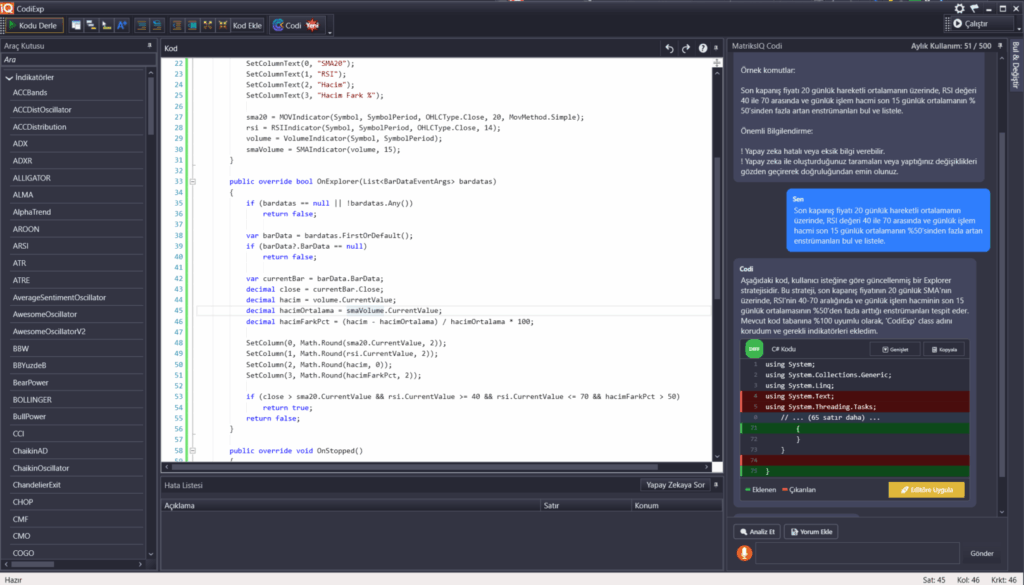Open the help question mark icon
This screenshot has height=585, width=1024.
click(703, 48)
